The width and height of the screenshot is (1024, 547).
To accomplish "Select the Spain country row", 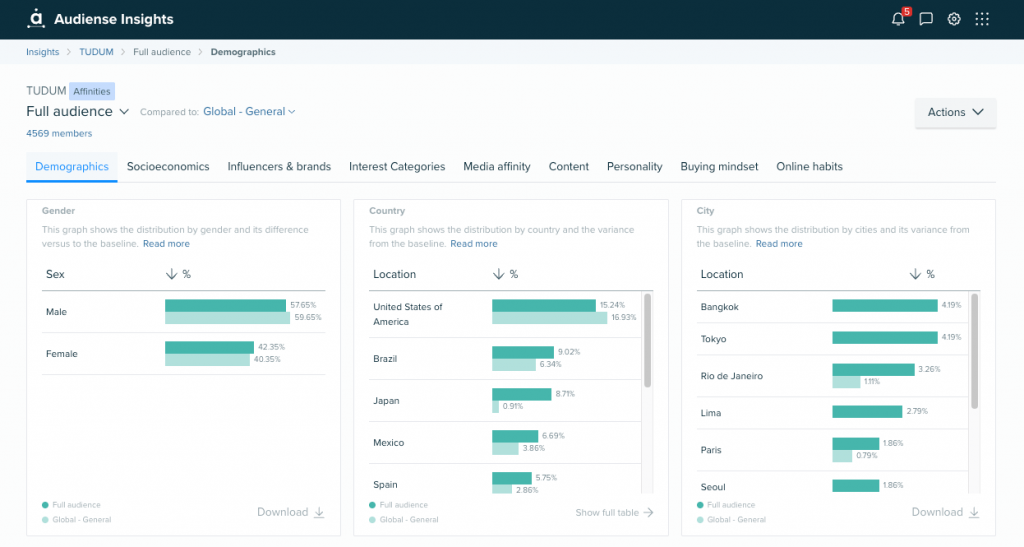I will 505,478.
